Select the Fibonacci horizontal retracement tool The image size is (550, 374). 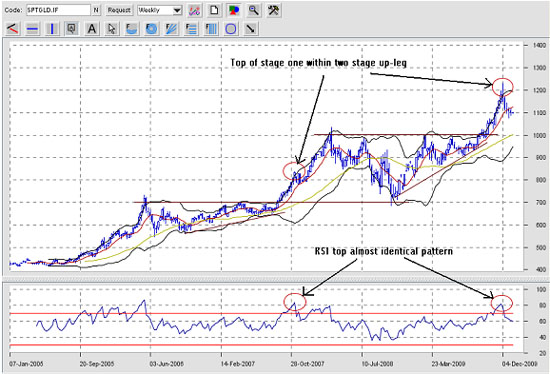191,29
